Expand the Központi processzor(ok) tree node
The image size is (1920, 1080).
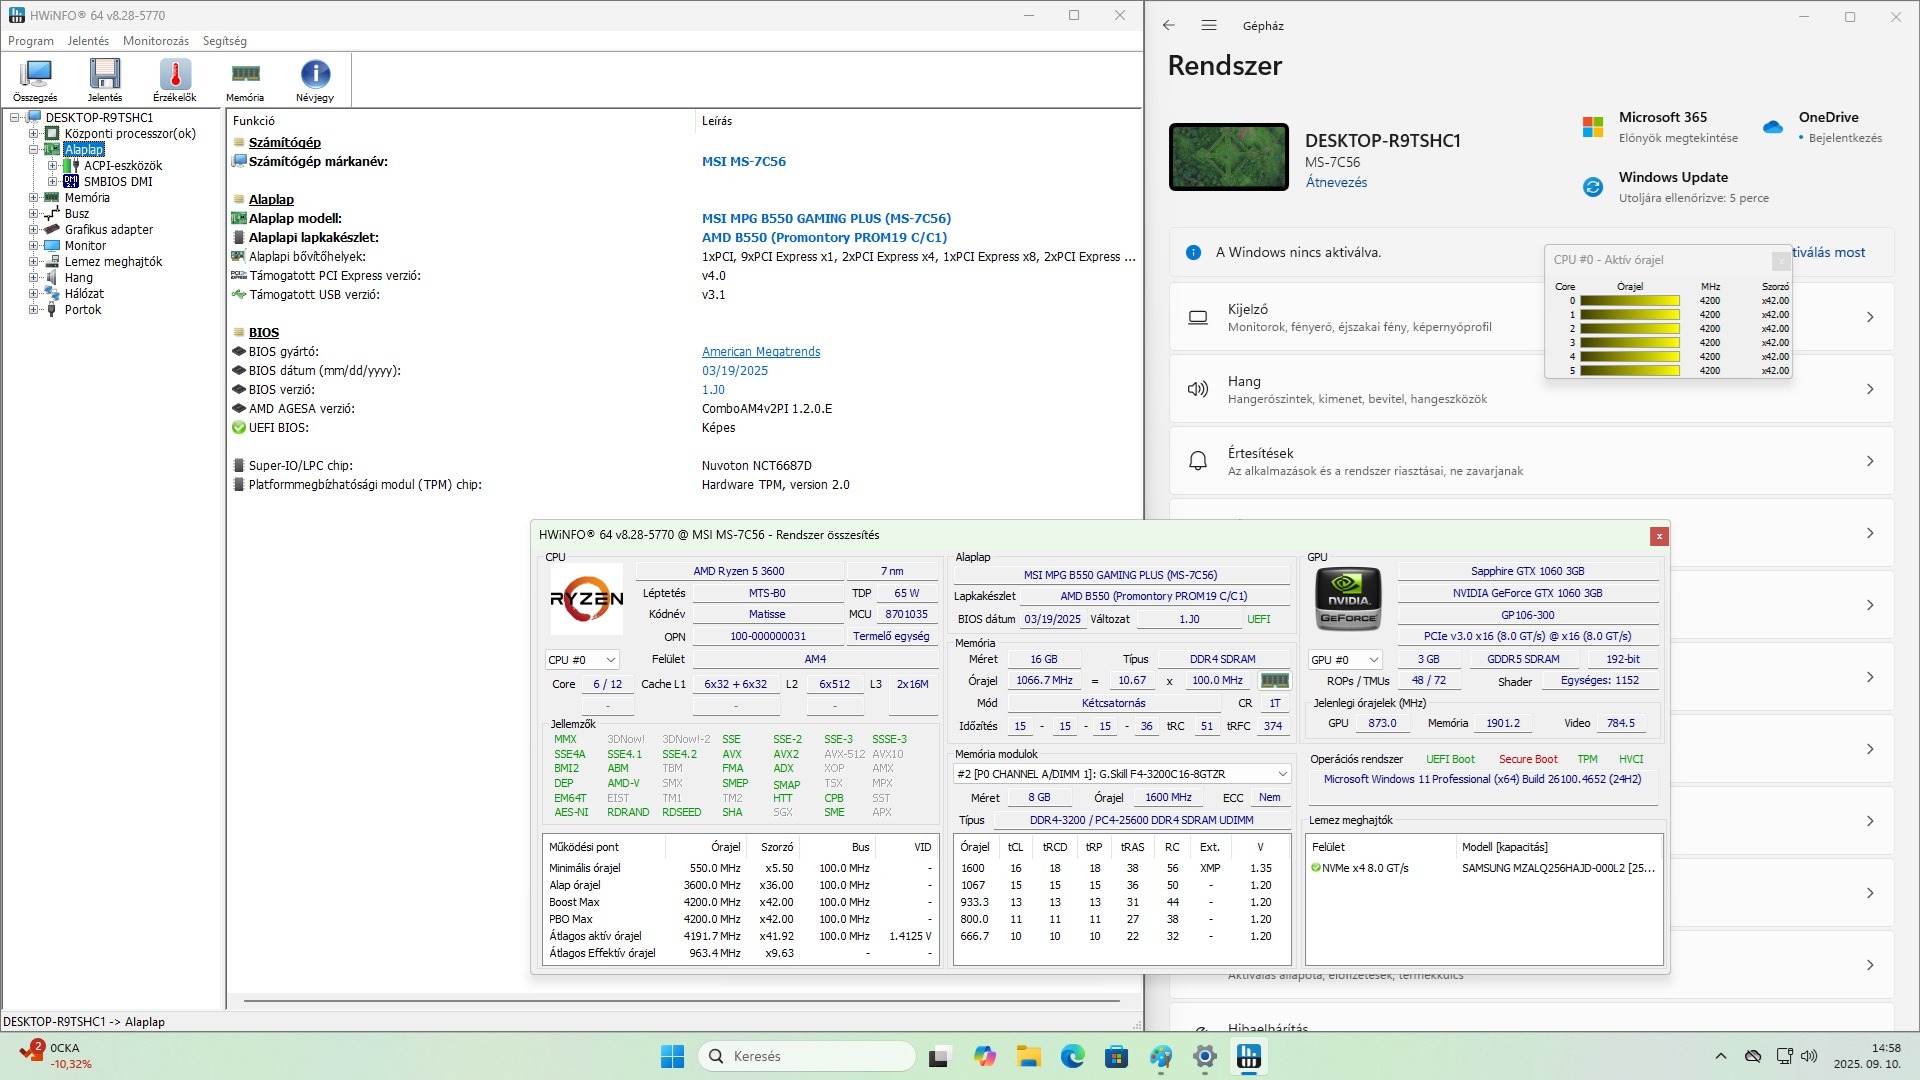tap(33, 133)
